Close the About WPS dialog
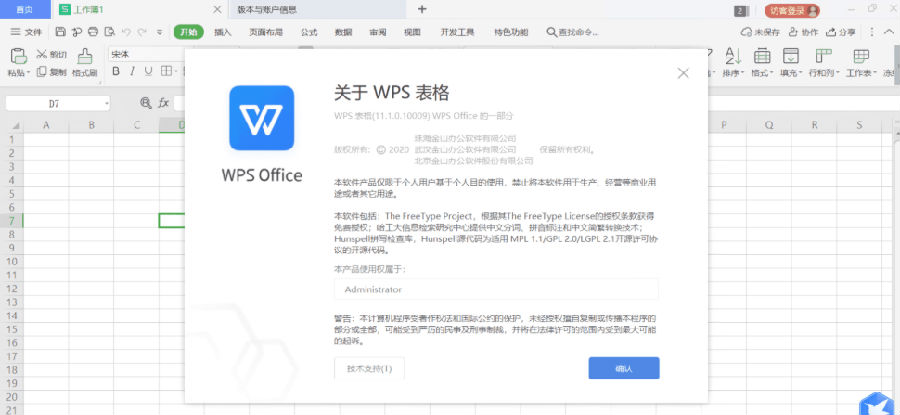This screenshot has width=900, height=415. point(683,73)
